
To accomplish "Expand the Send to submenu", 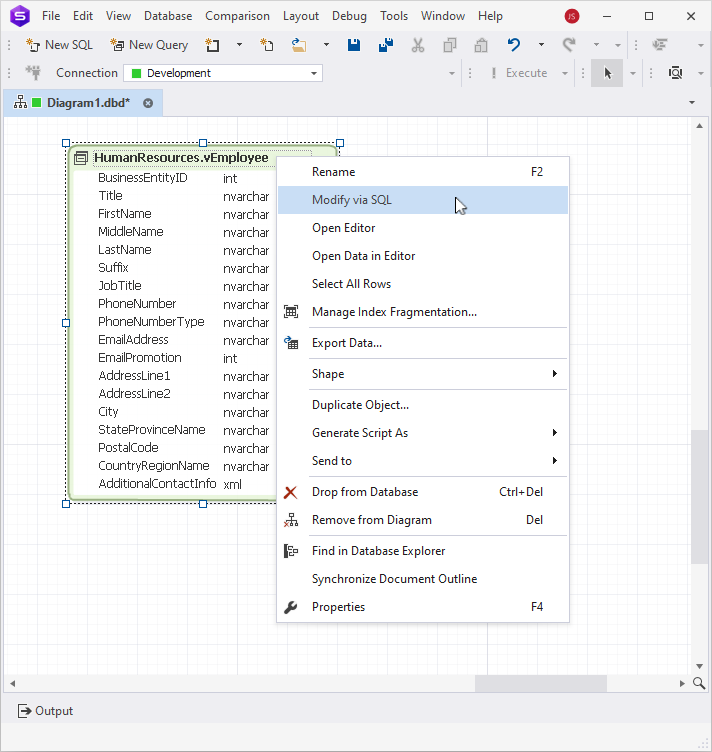I will point(423,461).
